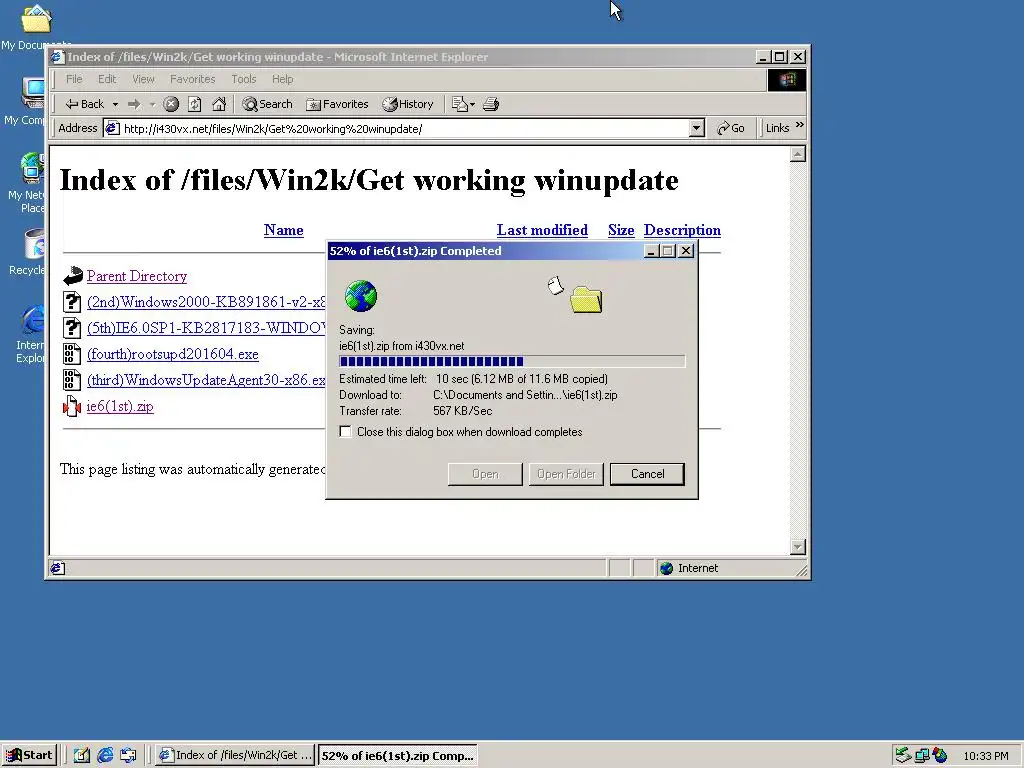Click the system tray clock showing 10:33 PM
This screenshot has height=768, width=1024.
tap(985, 756)
